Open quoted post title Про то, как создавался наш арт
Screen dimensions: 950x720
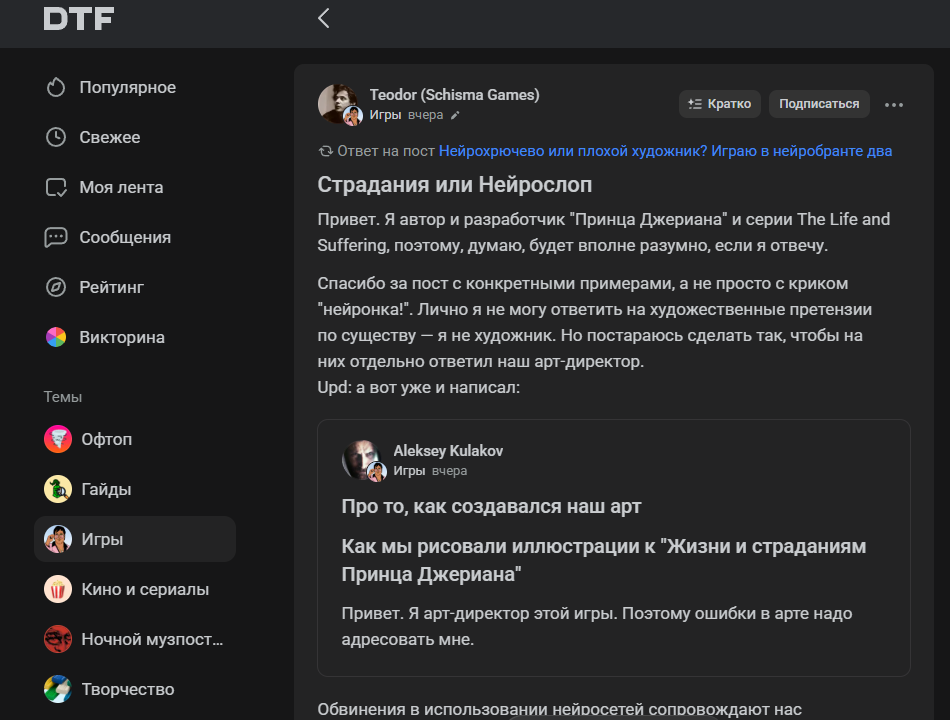[491, 506]
